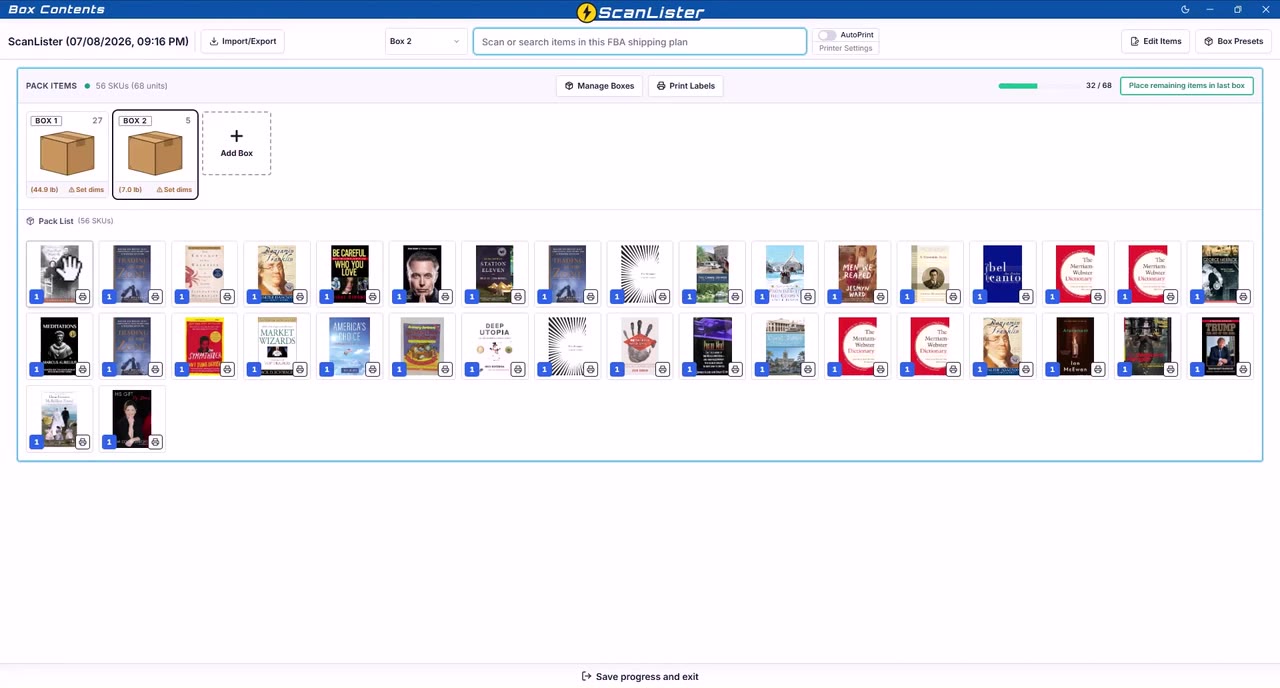Select the Box 1 package icon
The height and width of the screenshot is (688, 1280).
(x=67, y=154)
